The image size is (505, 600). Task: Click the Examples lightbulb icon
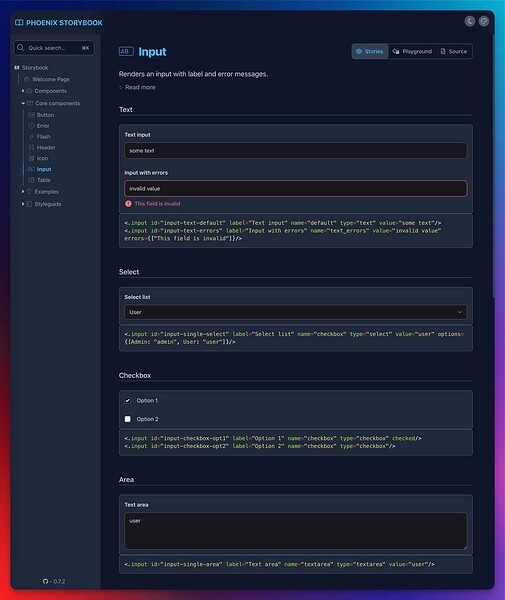(29, 191)
